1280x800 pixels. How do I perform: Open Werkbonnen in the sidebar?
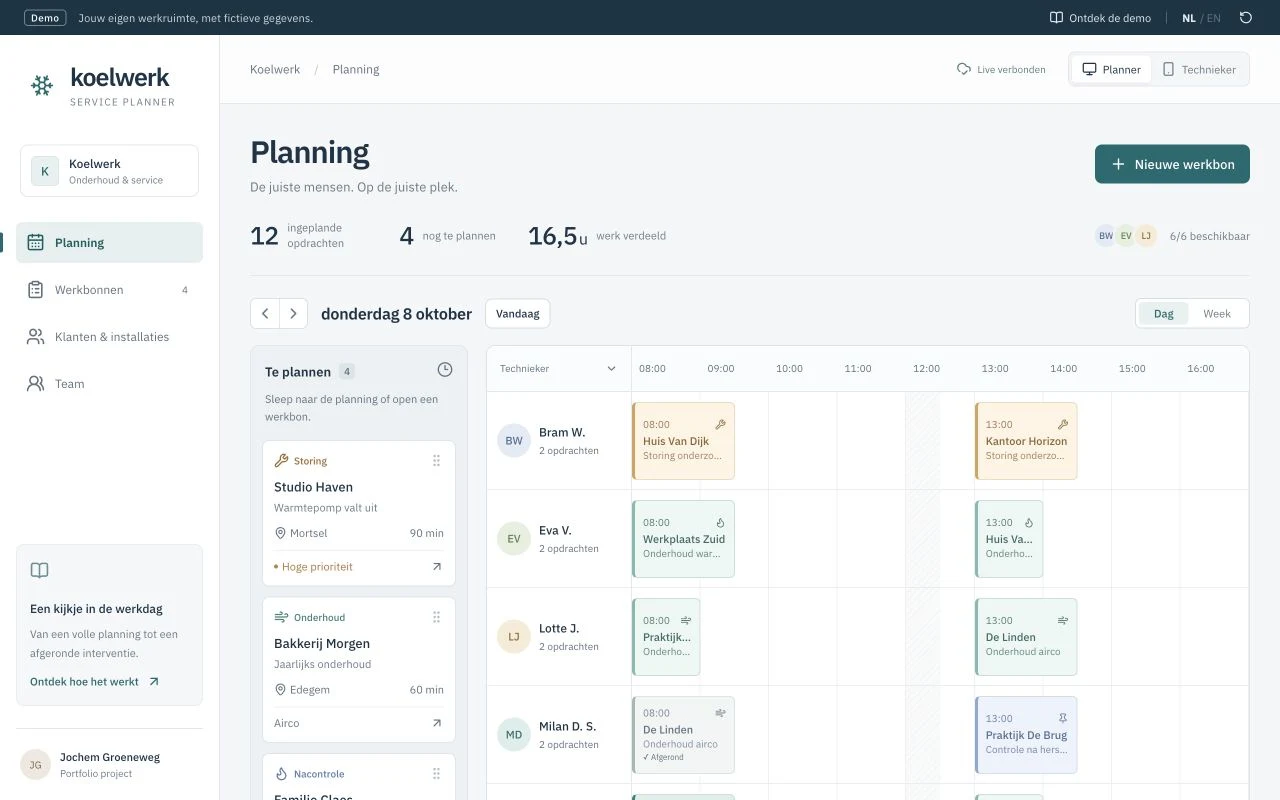tap(109, 290)
